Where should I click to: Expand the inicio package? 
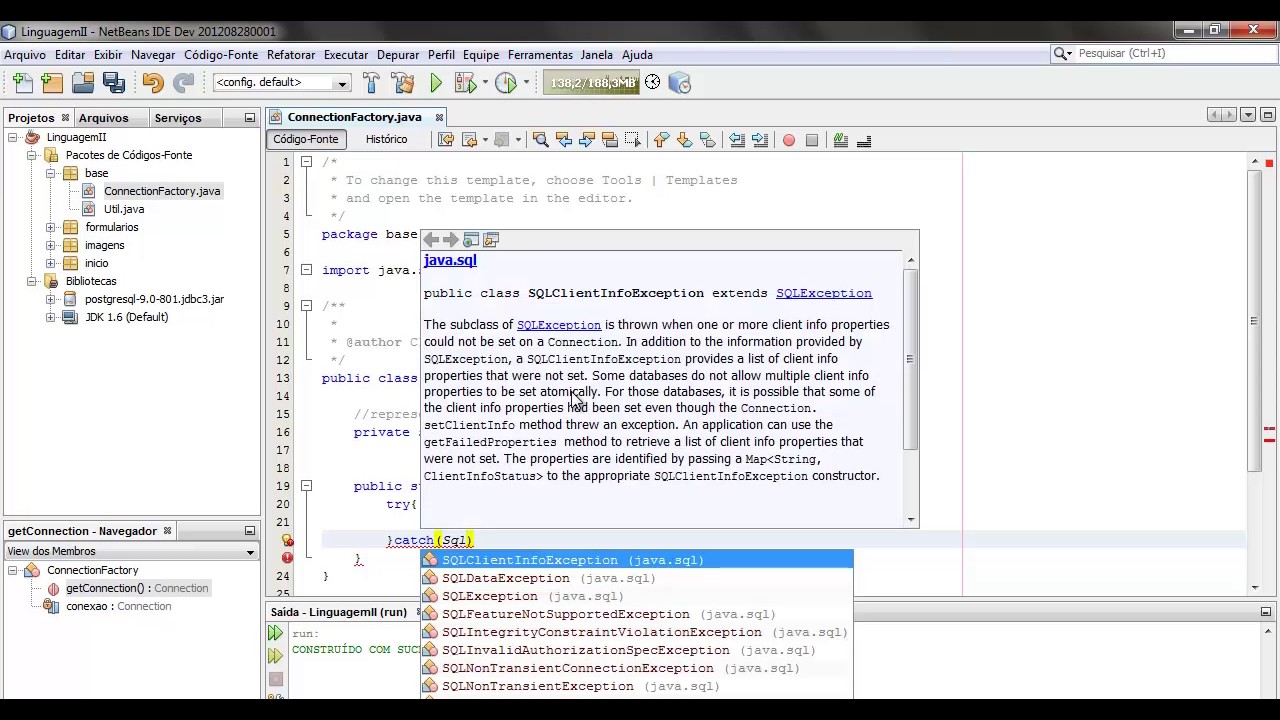point(50,263)
